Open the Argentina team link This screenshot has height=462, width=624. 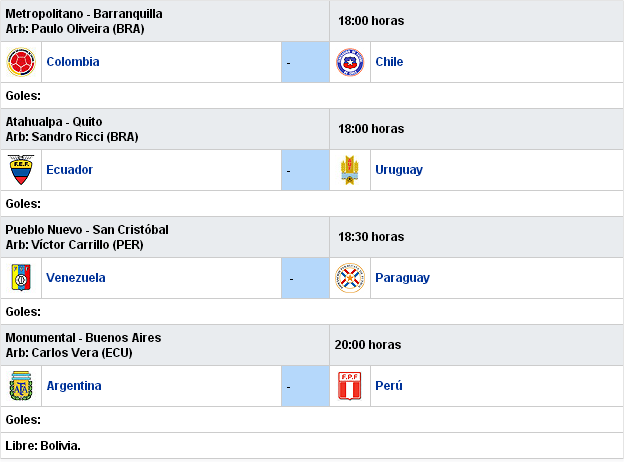click(x=74, y=386)
